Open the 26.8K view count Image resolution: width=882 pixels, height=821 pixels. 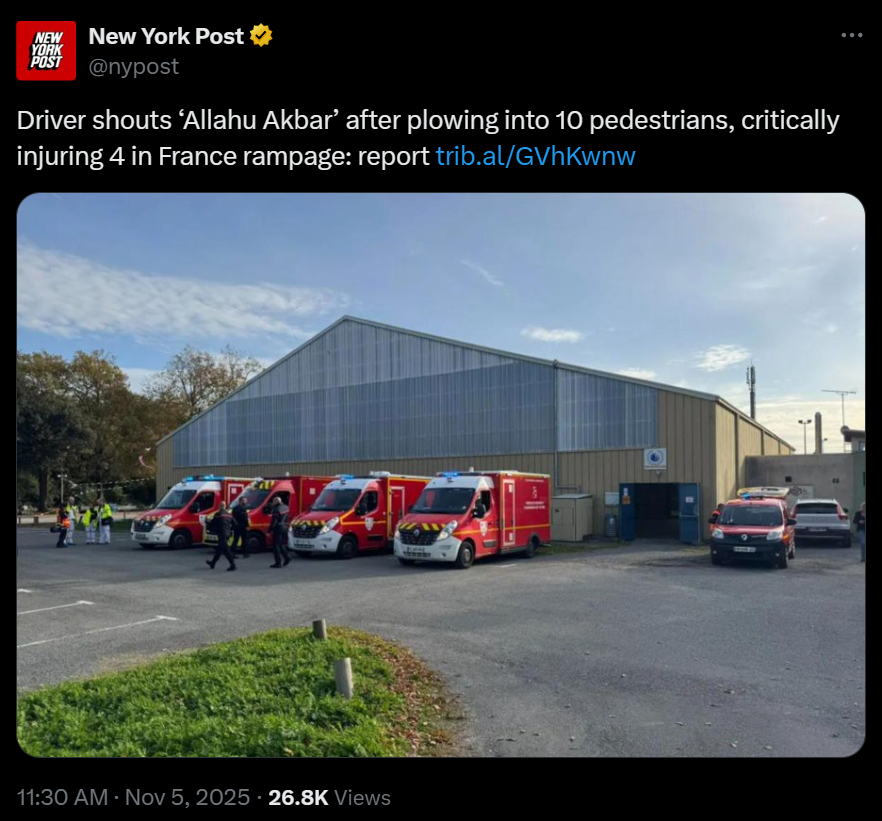(x=298, y=797)
